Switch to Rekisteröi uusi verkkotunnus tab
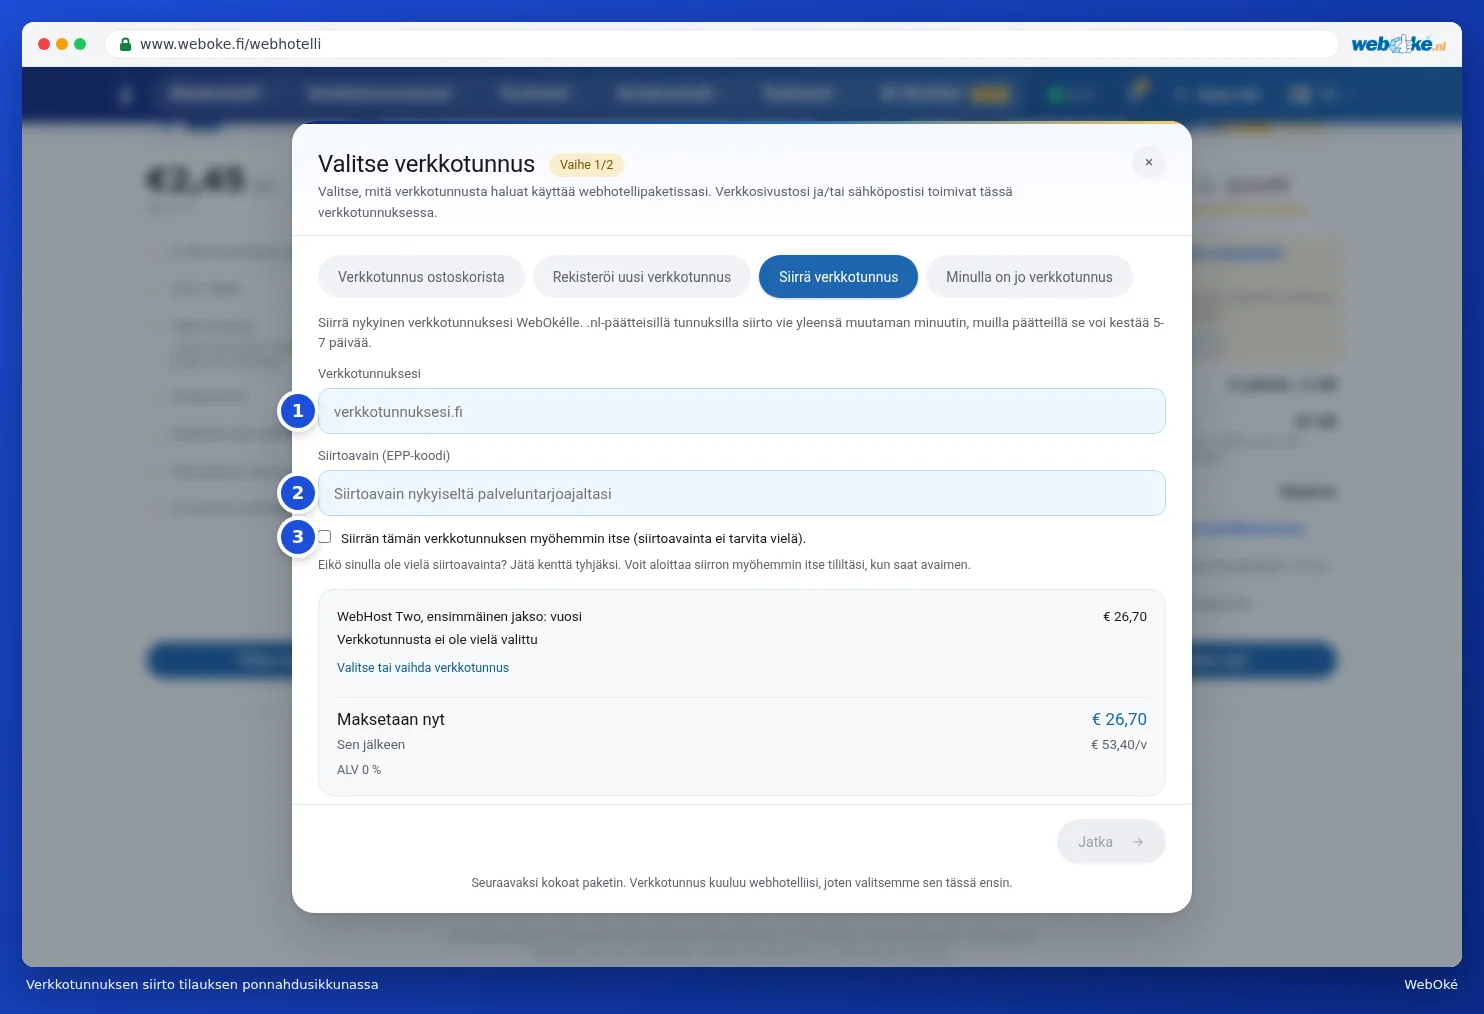Viewport: 1484px width, 1014px height. coord(642,277)
